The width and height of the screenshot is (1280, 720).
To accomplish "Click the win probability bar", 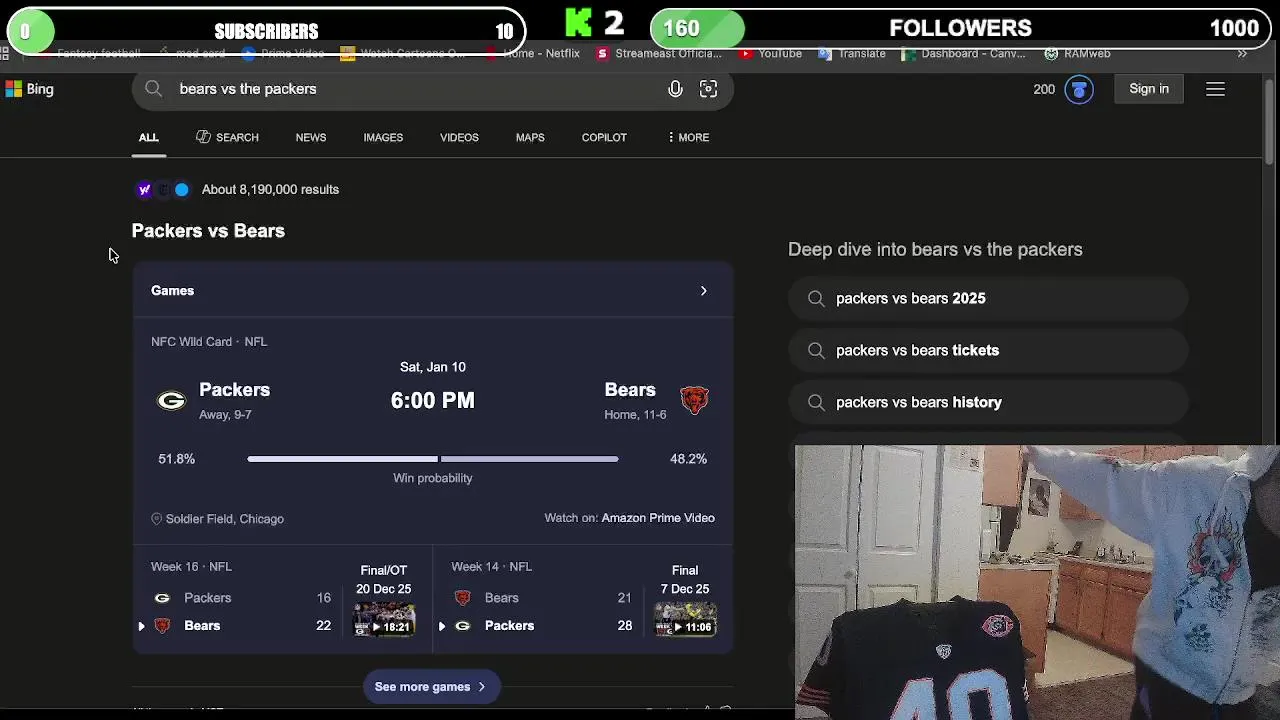I will click(433, 459).
